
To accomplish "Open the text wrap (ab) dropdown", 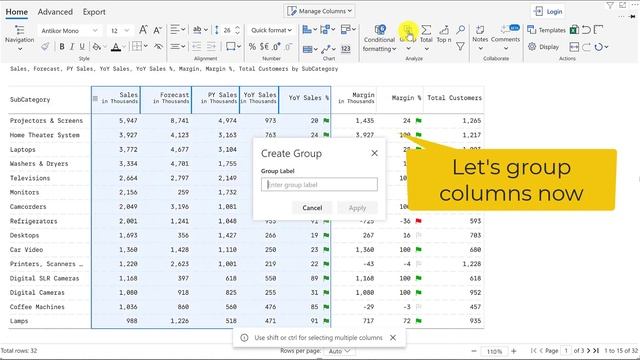I will tap(200, 29).
